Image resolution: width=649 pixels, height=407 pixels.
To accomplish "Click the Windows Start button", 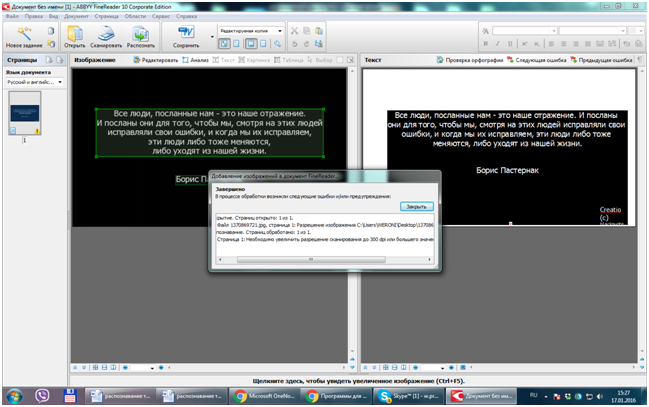I will [14, 396].
